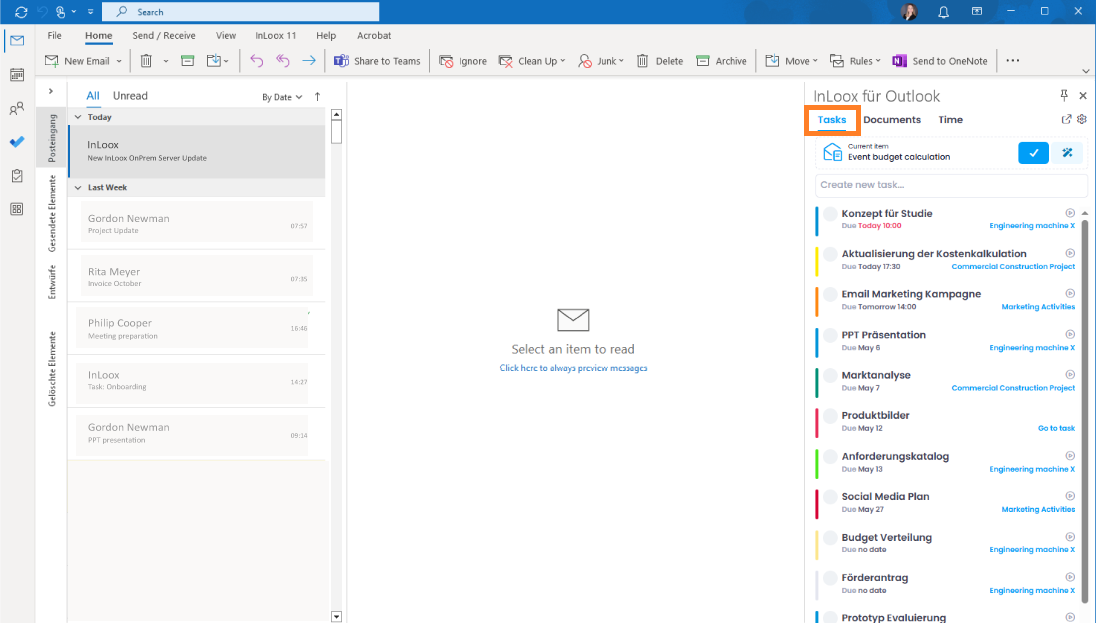Click the archive box icon beside trash
The height and width of the screenshot is (623, 1096).
click(187, 61)
